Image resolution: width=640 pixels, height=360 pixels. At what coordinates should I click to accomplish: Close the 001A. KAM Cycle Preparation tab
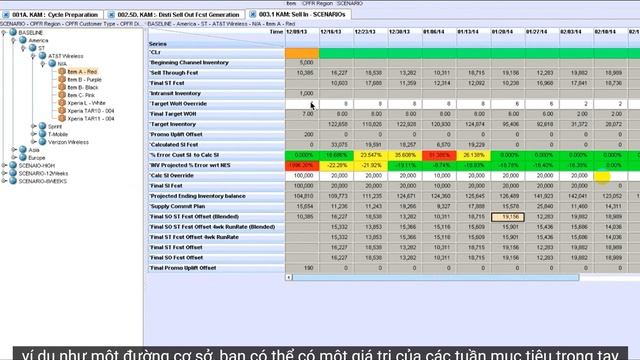6,15
